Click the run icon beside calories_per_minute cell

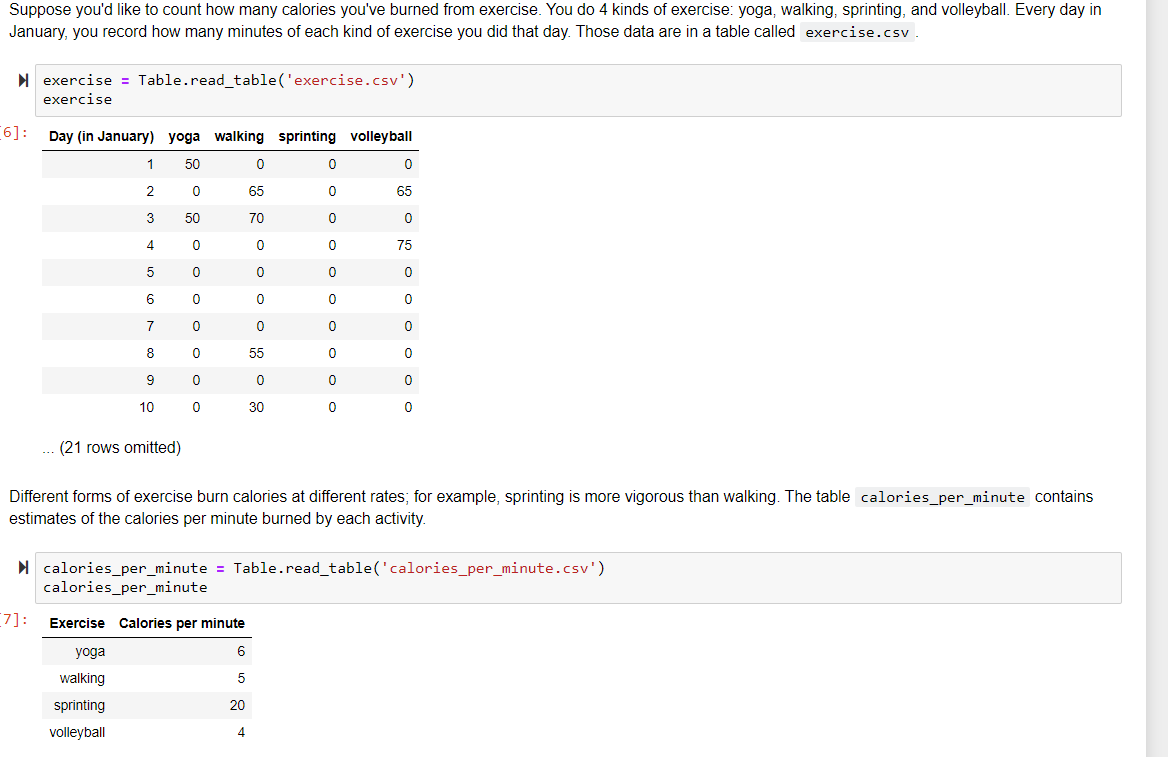[x=21, y=568]
